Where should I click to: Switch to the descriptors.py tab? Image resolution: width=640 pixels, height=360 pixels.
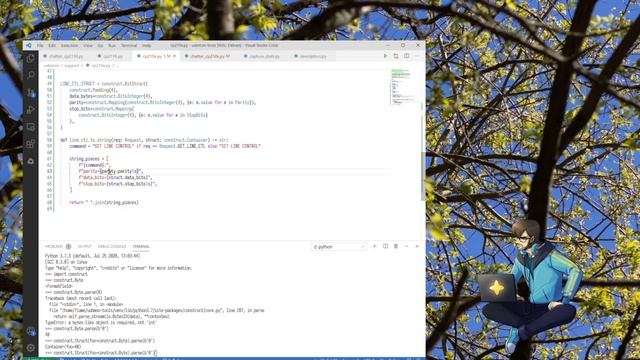tap(313, 56)
